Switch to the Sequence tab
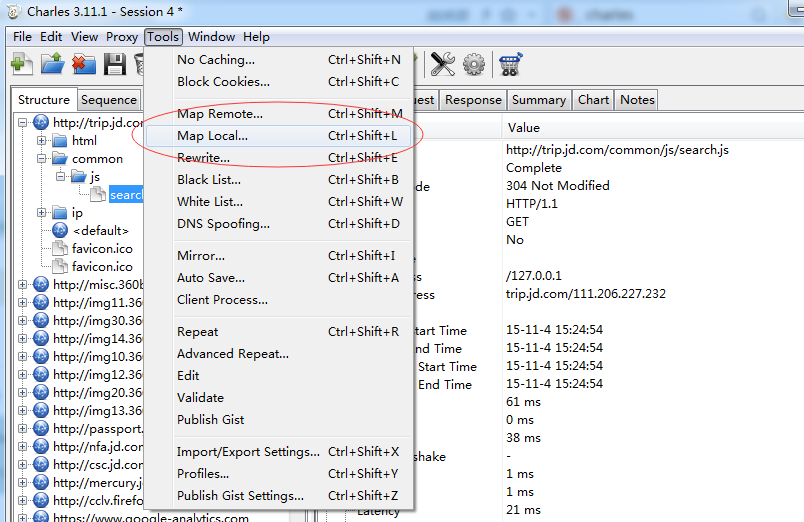The width and height of the screenshot is (804, 522). tap(109, 100)
